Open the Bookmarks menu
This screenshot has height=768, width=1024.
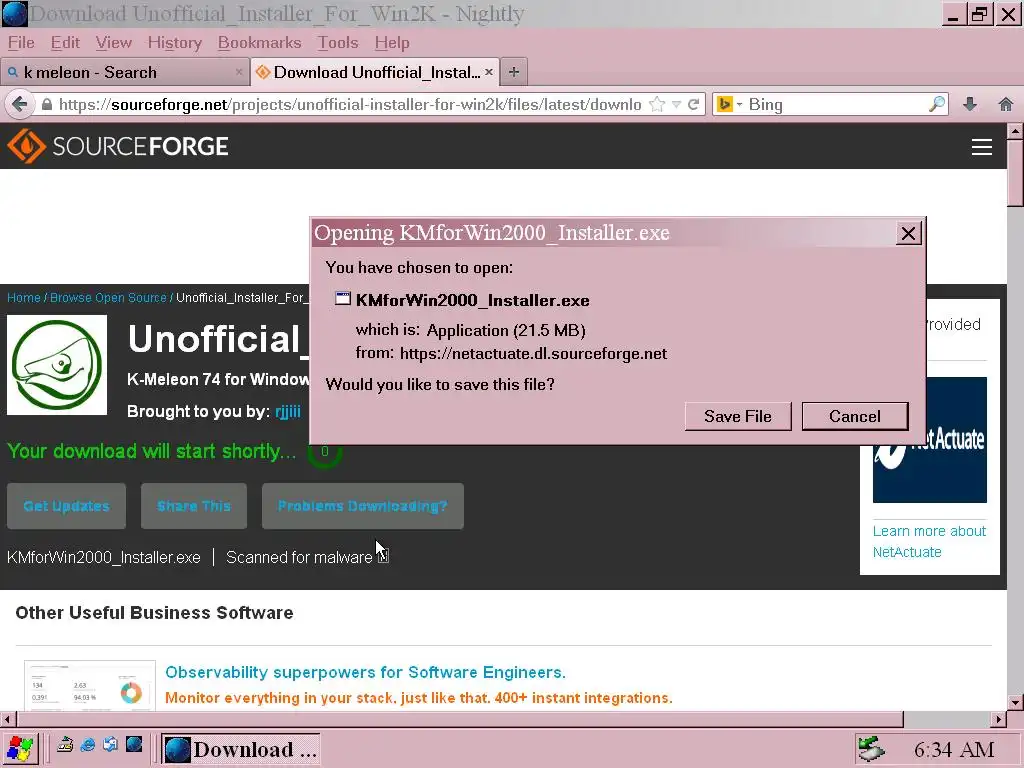tap(259, 42)
